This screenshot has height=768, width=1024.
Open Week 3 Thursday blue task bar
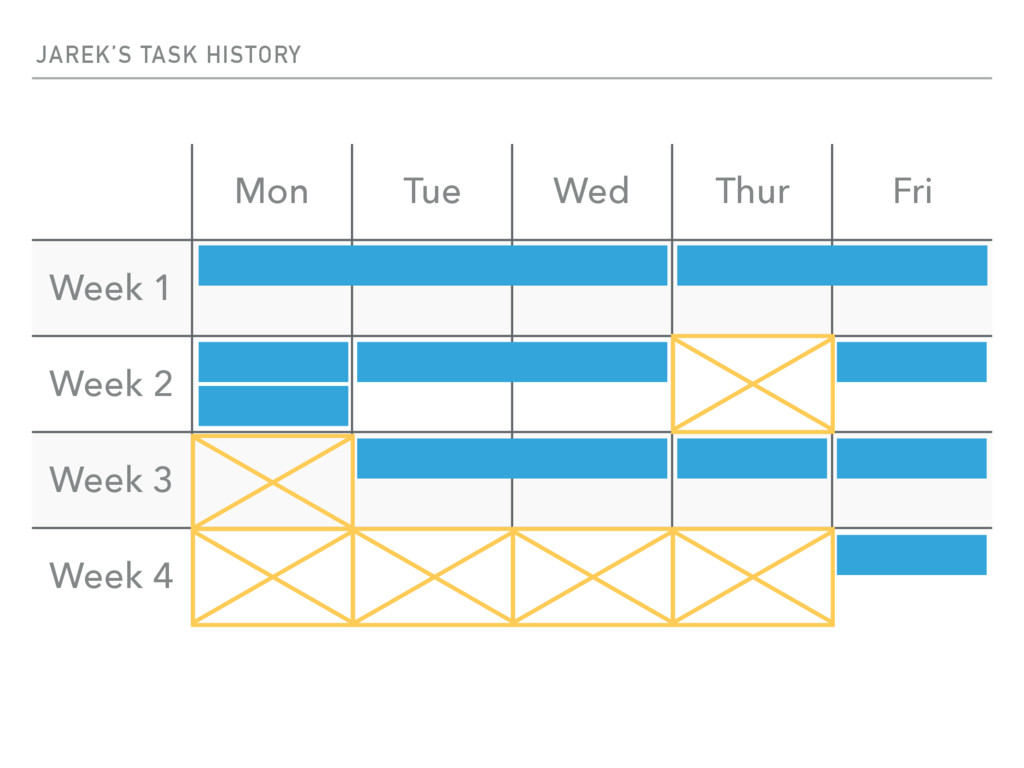point(752,458)
